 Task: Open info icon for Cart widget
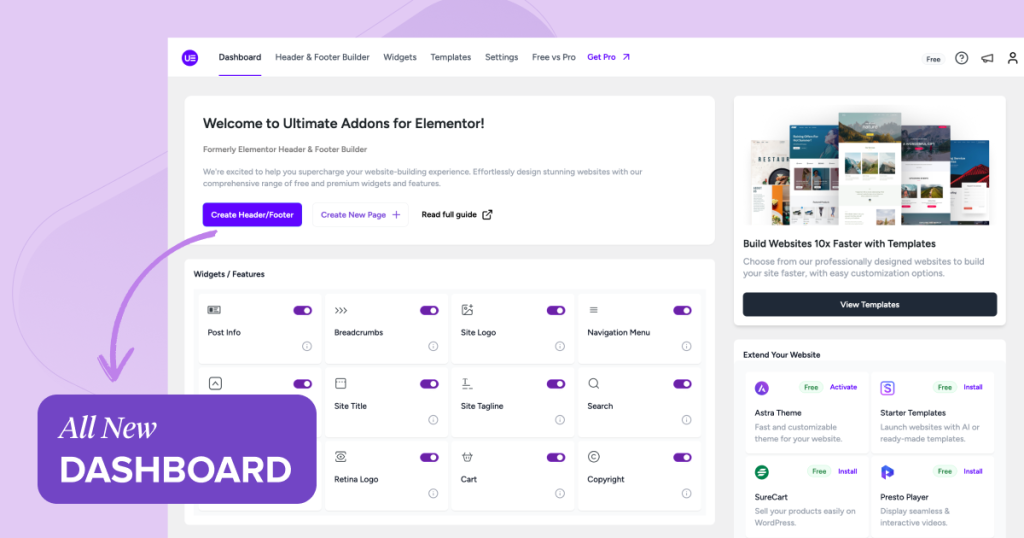tap(560, 494)
